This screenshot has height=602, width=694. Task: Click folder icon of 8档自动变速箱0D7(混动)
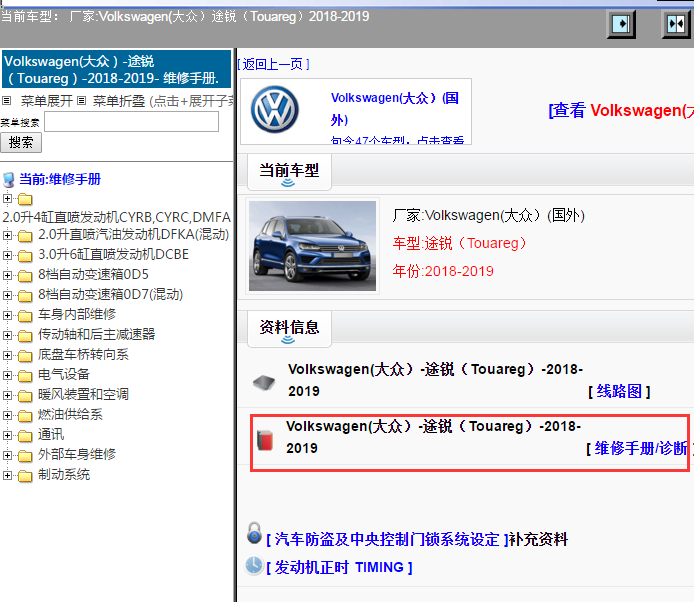pos(25,296)
